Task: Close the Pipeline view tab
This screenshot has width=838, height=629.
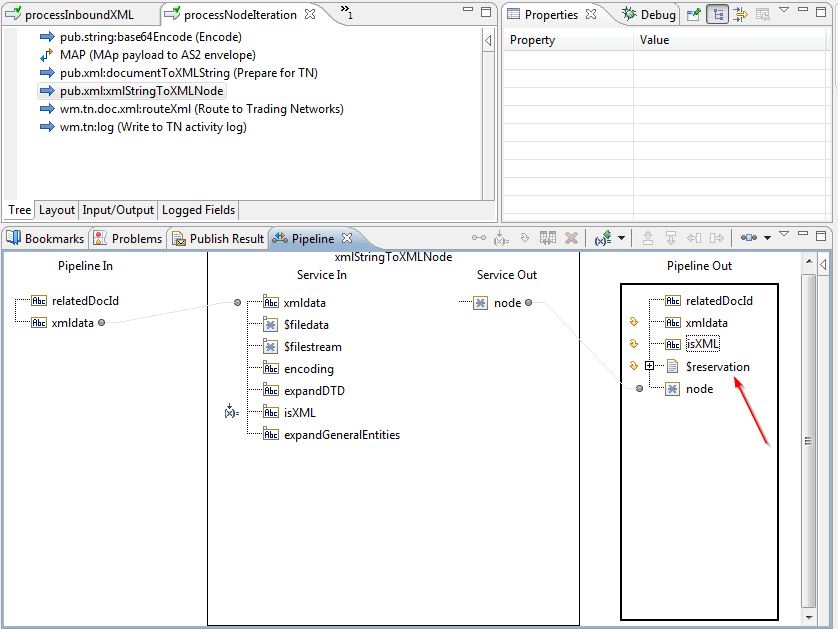Action: tap(347, 238)
